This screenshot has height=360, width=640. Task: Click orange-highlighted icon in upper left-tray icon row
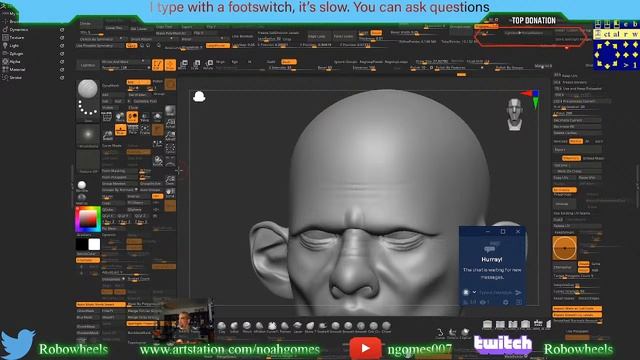[x=132, y=117]
